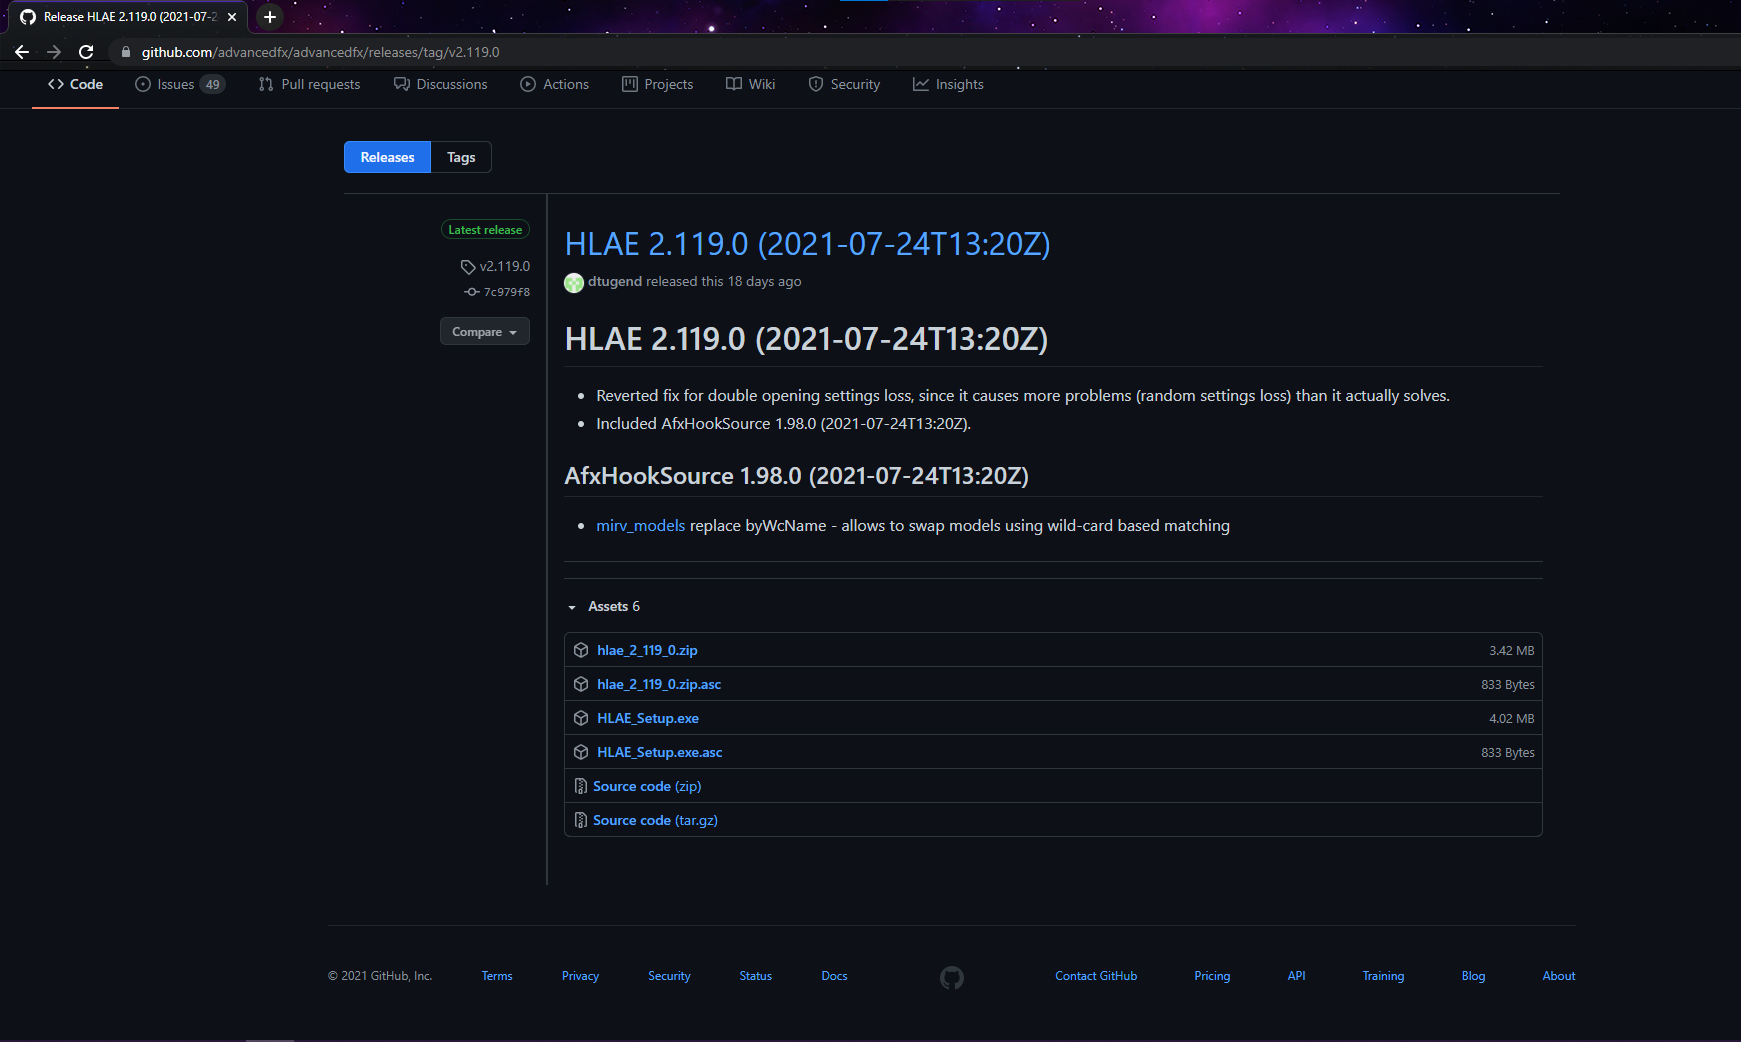Open the footer Security link

[669, 976]
